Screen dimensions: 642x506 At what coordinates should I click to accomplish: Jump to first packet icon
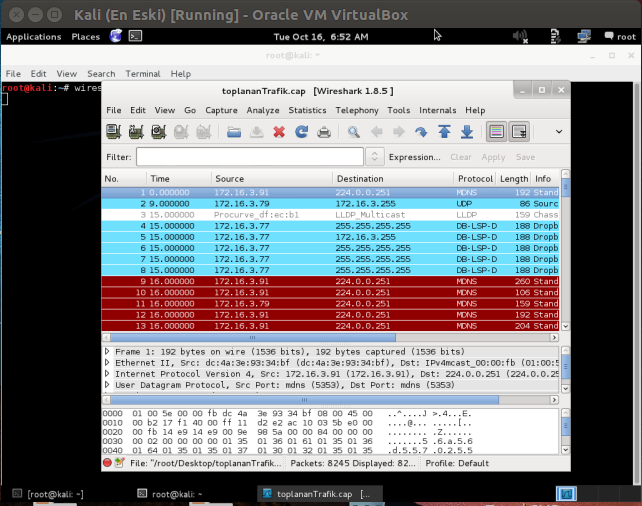click(x=444, y=132)
